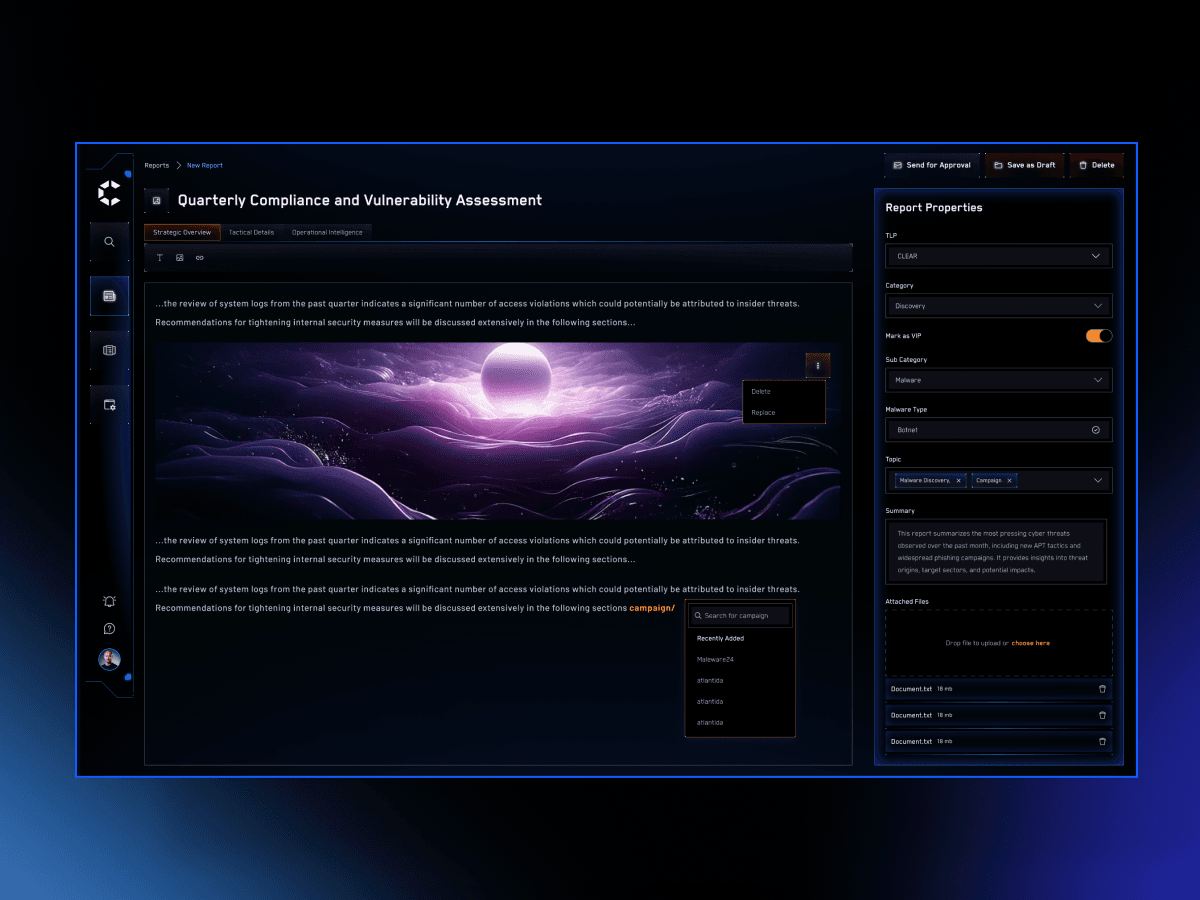The height and width of the screenshot is (900, 1200).
Task: Expand the Topic dropdown chevron
Action: [1098, 481]
